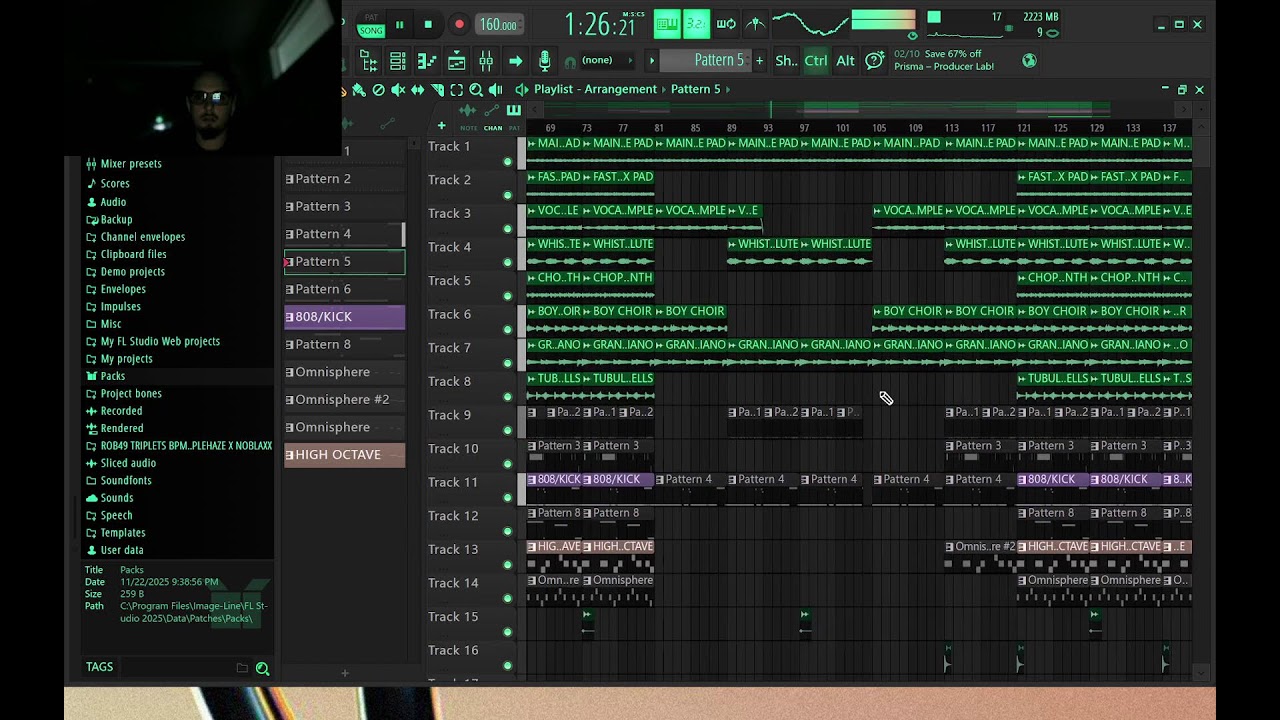
Task: Click the green arrow toolbar icon
Action: tap(516, 61)
